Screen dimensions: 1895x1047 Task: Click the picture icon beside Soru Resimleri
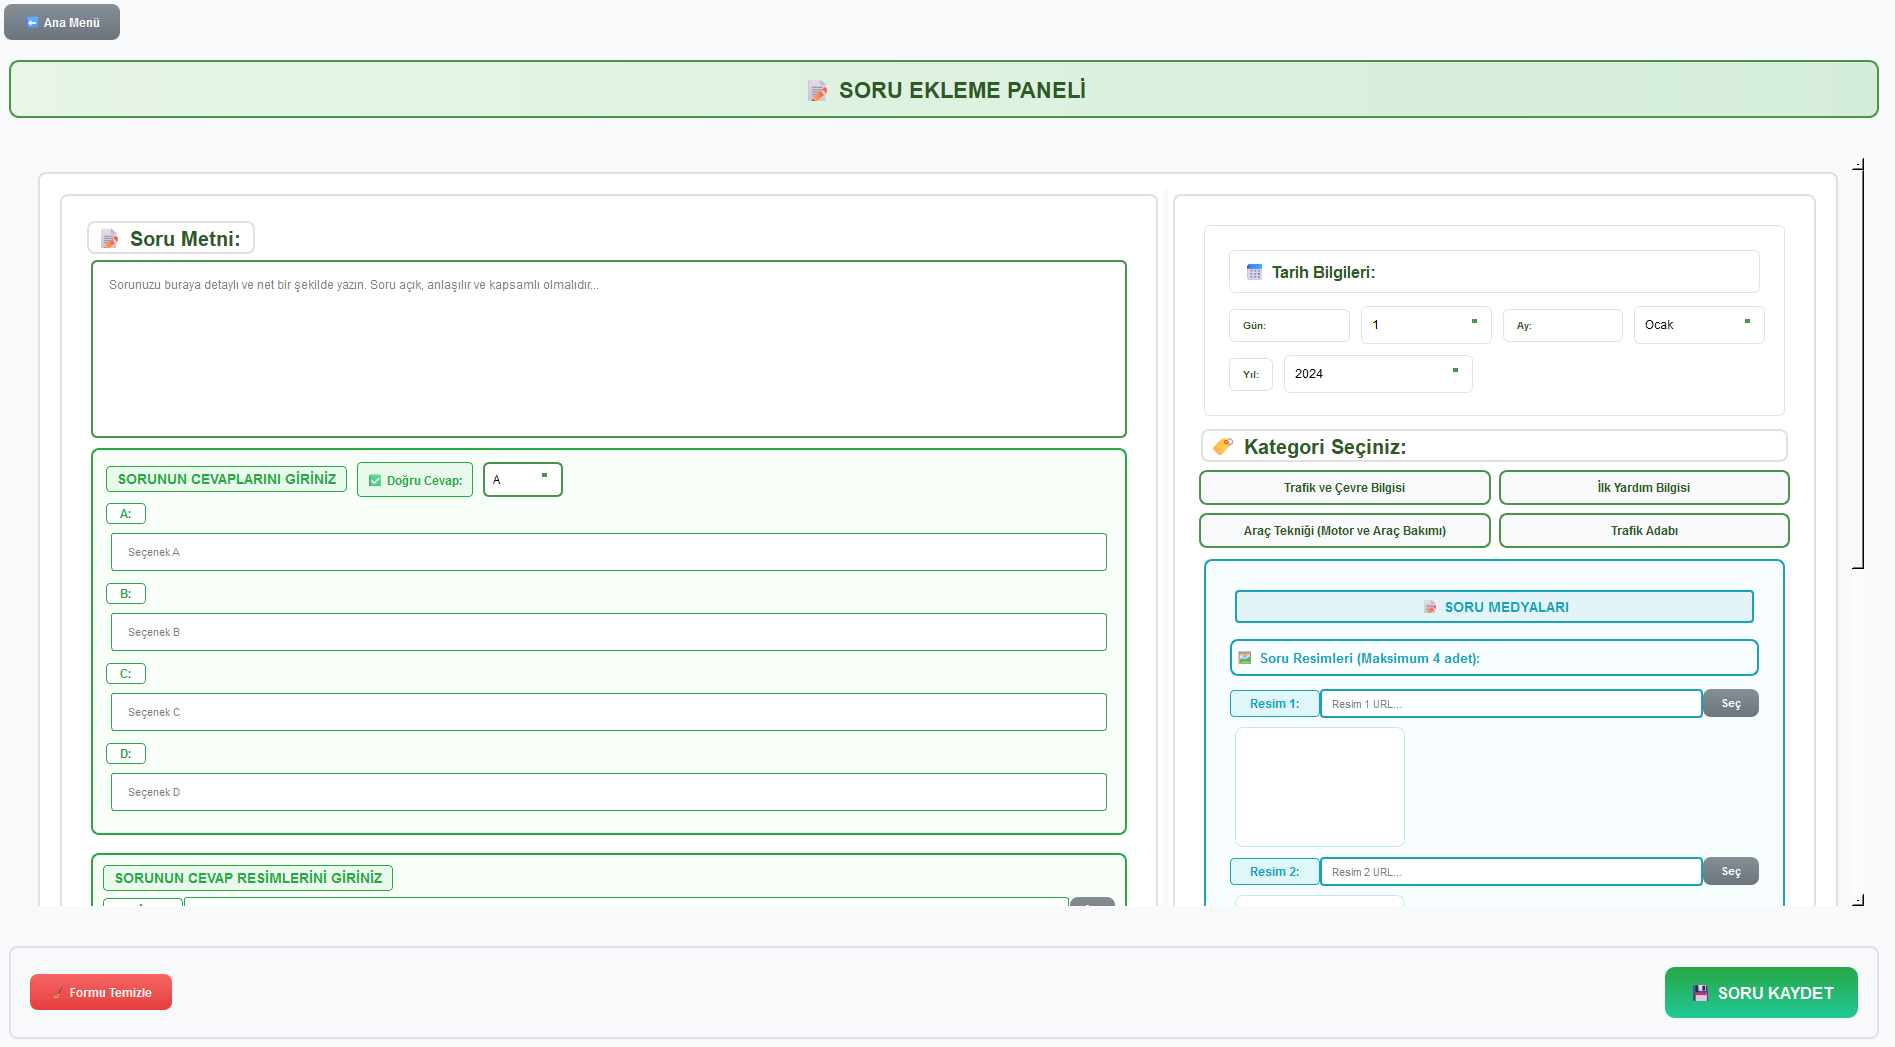(1245, 658)
